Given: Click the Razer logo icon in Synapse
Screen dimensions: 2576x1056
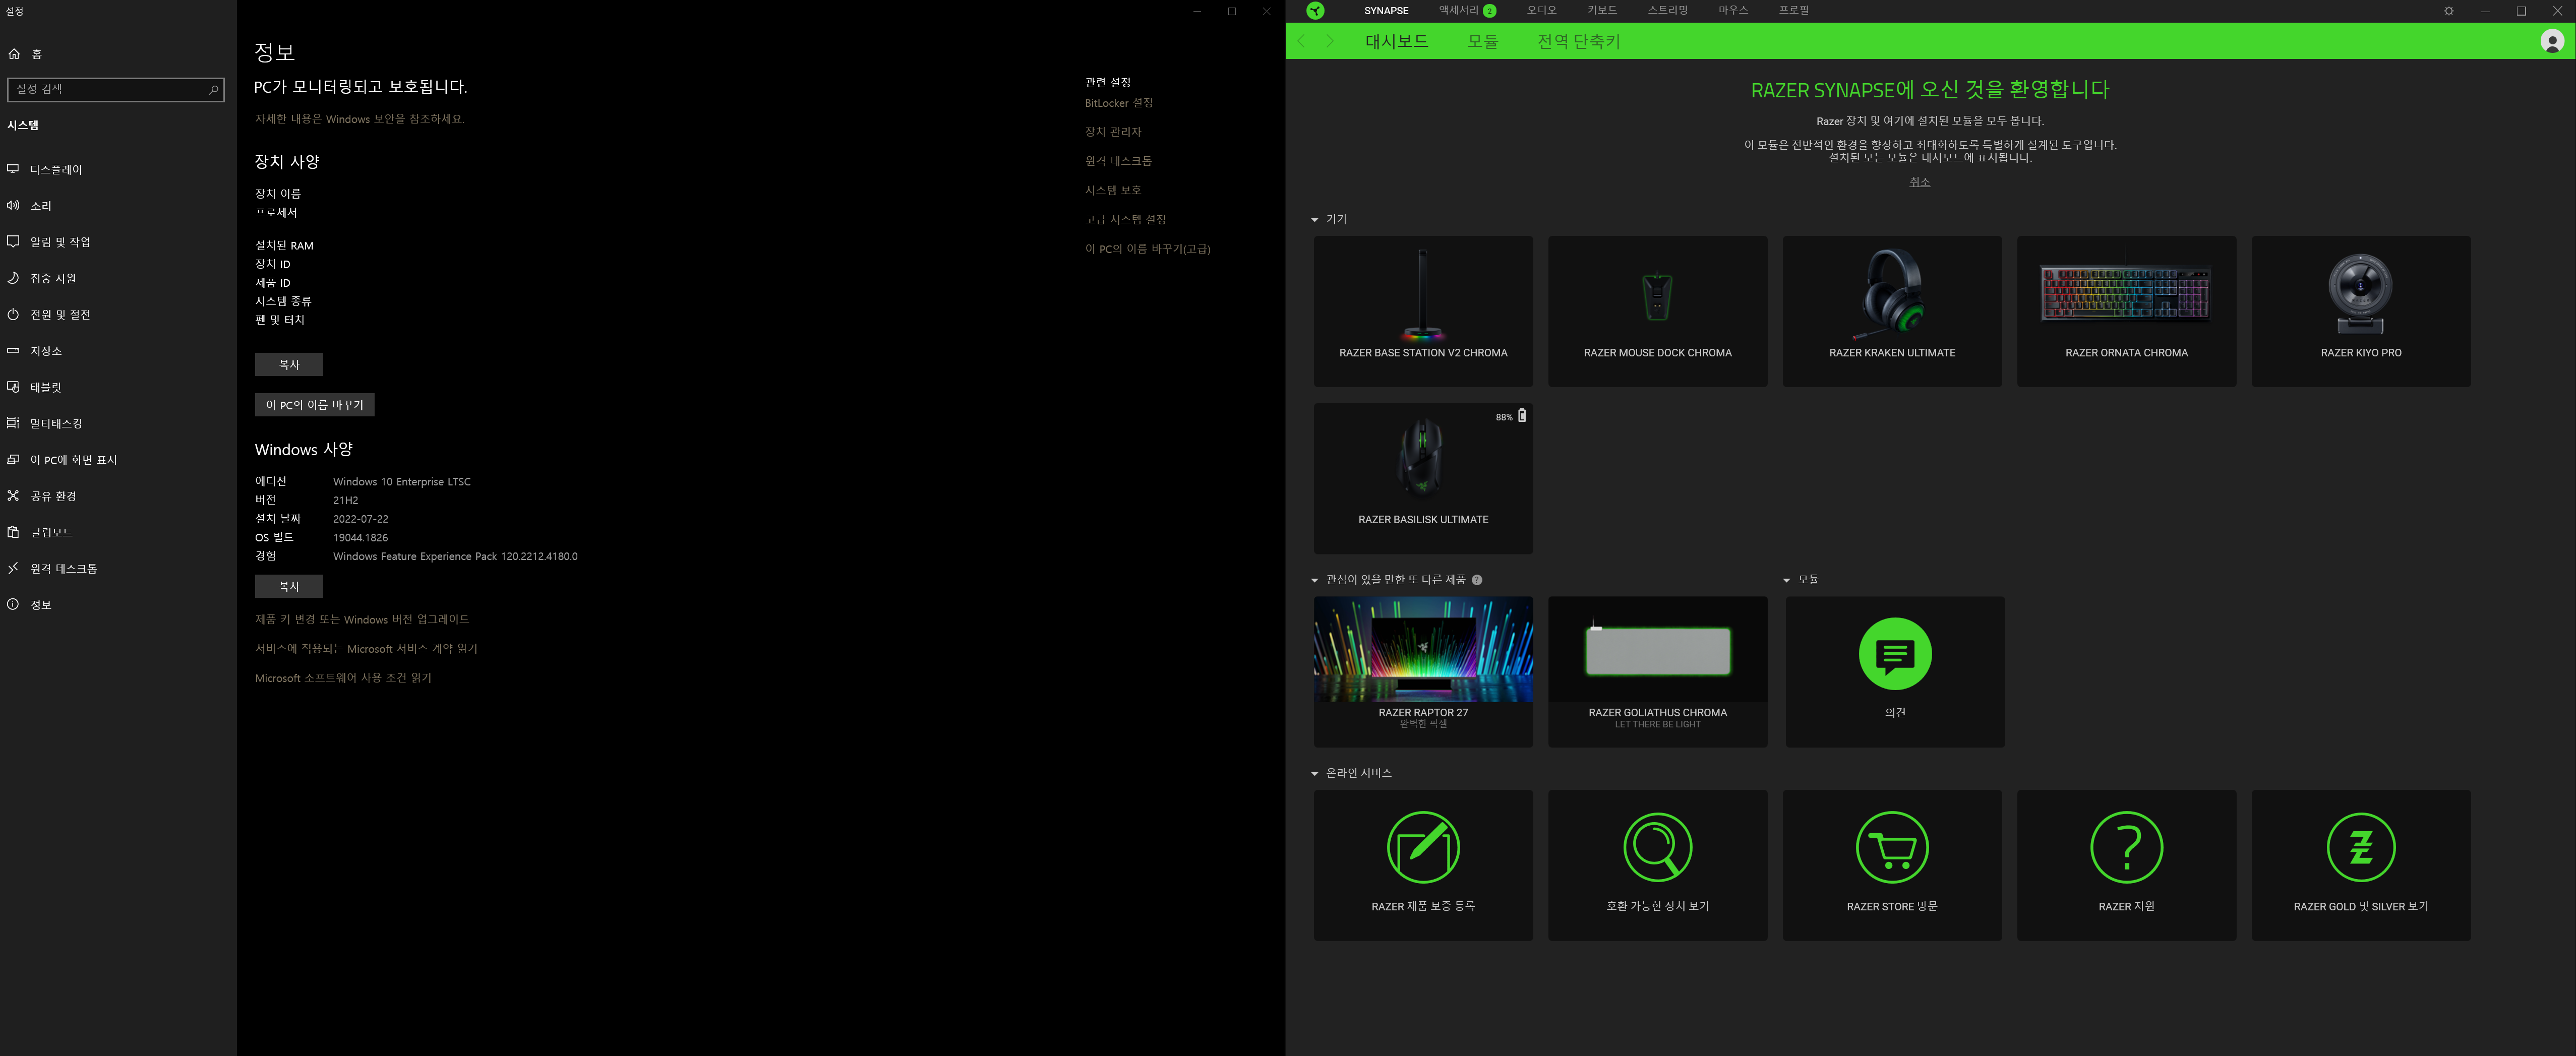Looking at the screenshot, I should (1315, 10).
